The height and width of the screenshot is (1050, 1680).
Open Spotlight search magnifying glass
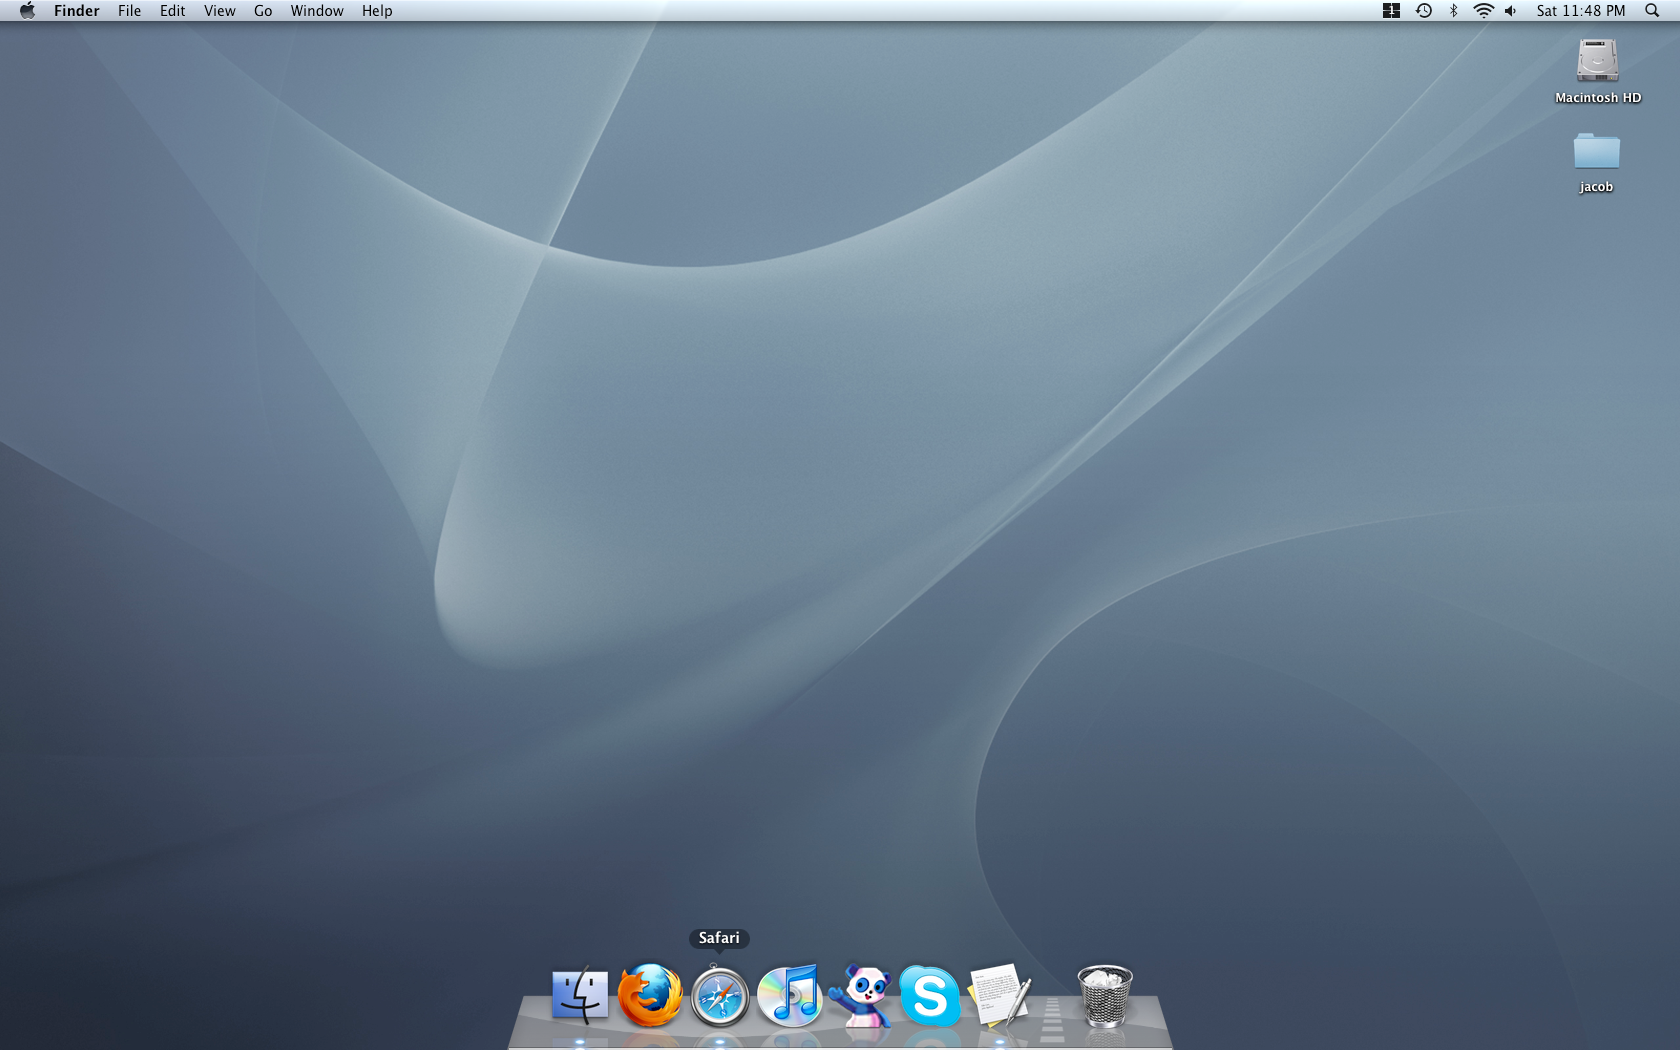1652,11
